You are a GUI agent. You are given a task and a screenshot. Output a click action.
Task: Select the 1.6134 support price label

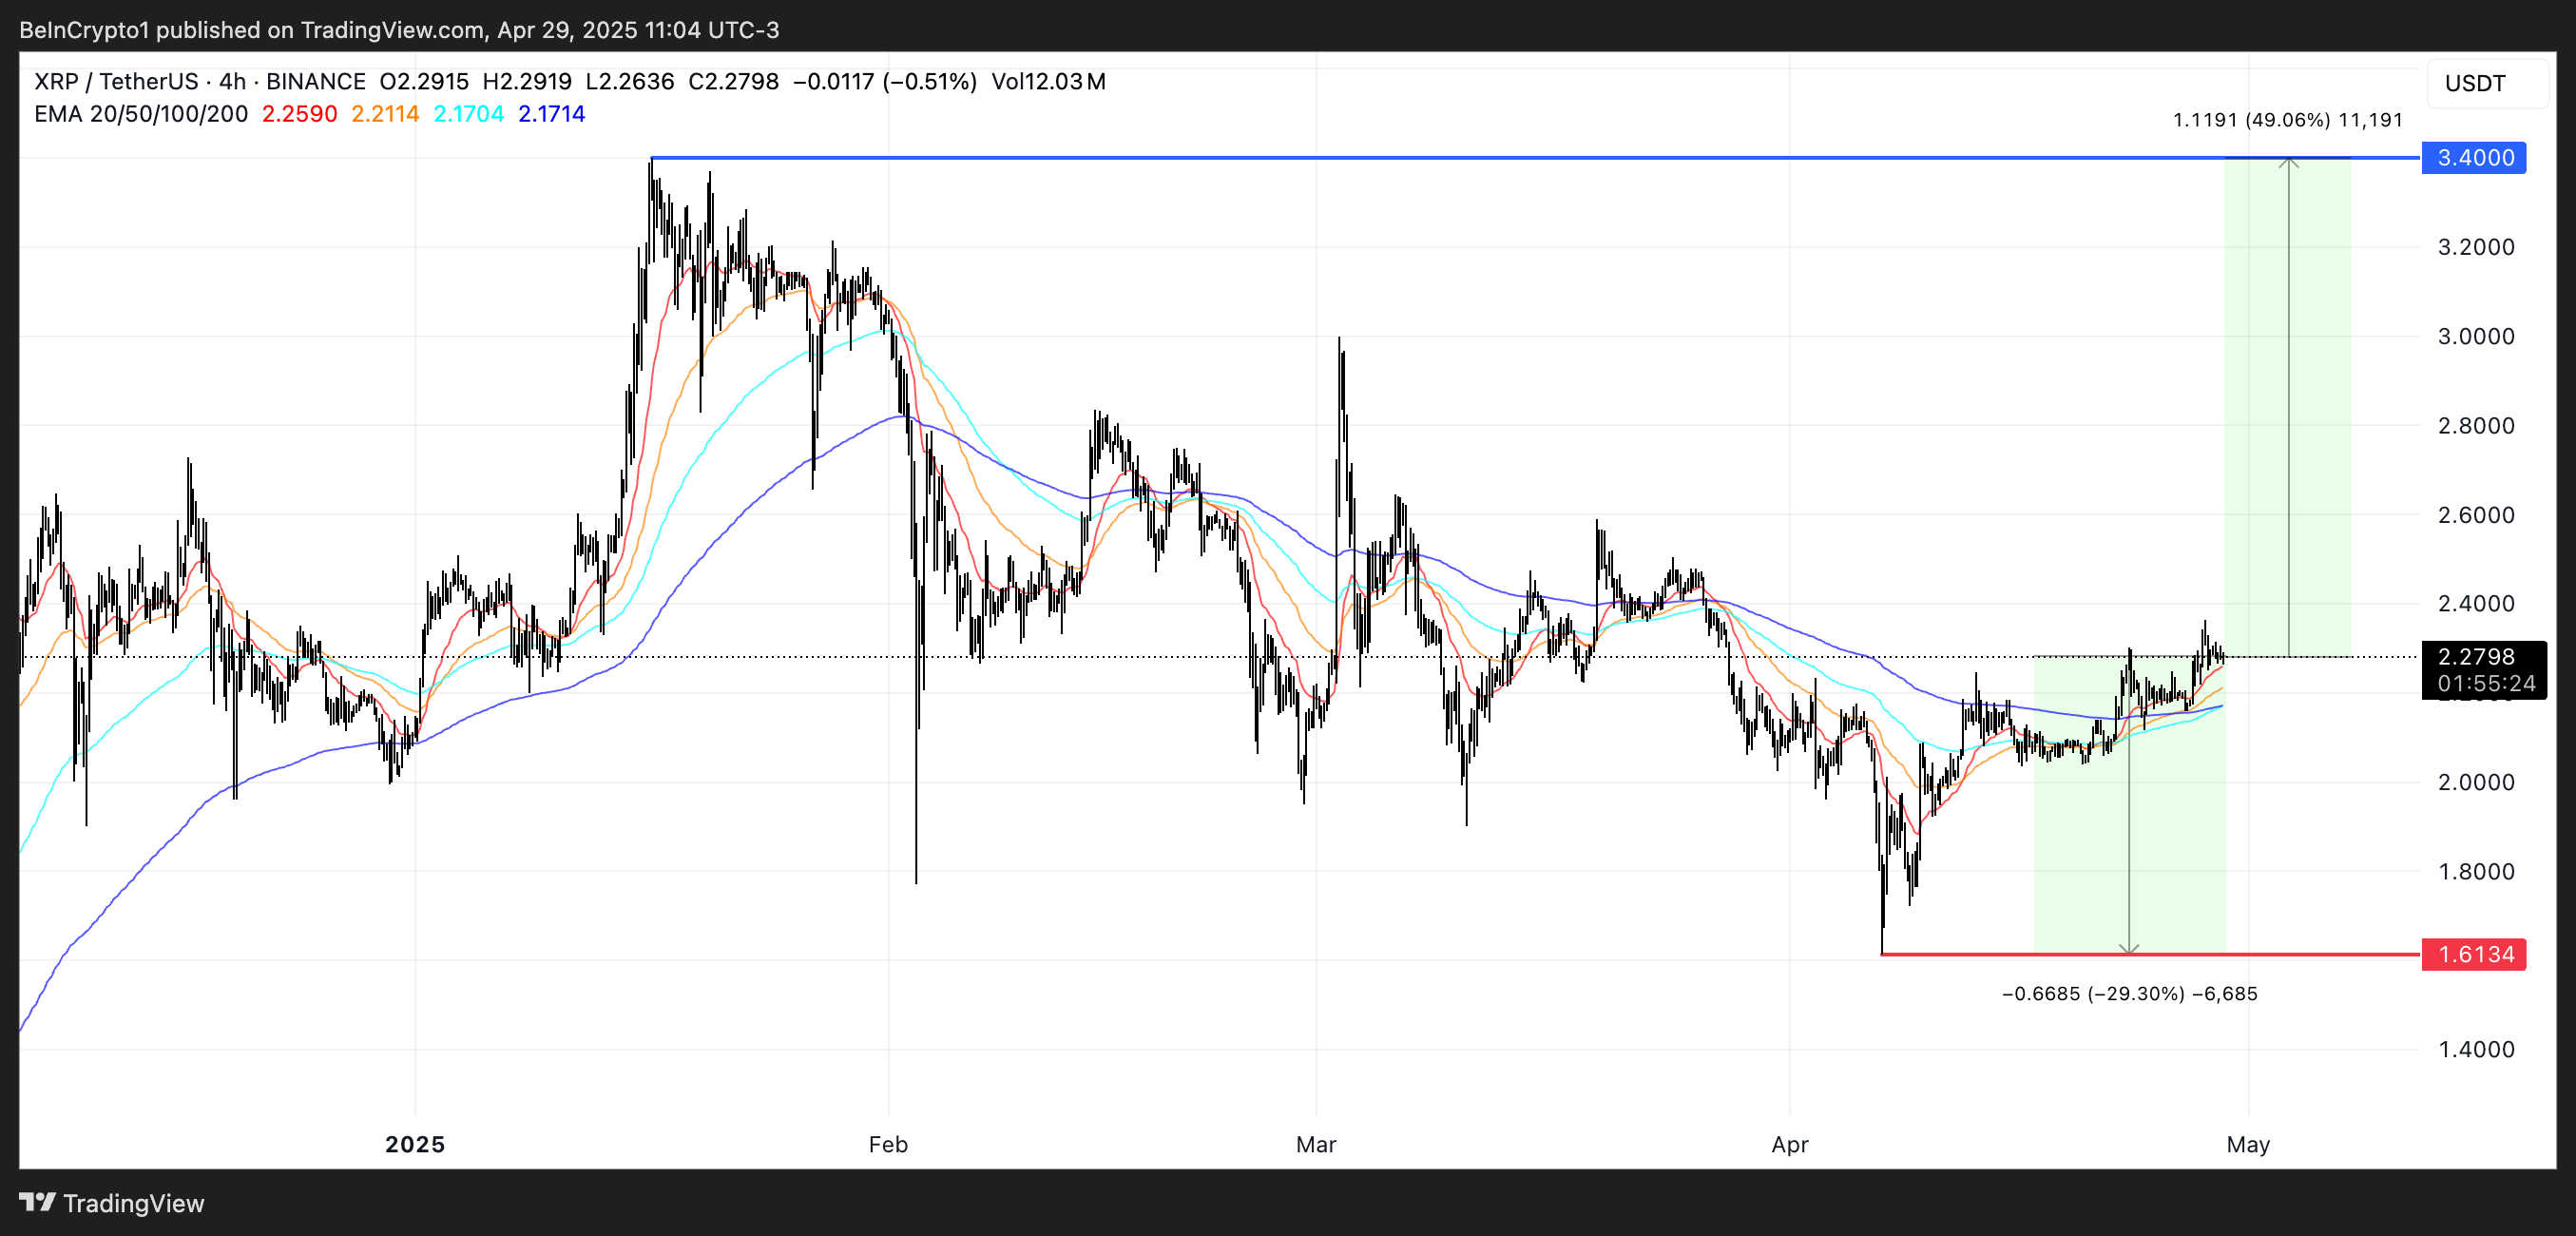[2474, 955]
